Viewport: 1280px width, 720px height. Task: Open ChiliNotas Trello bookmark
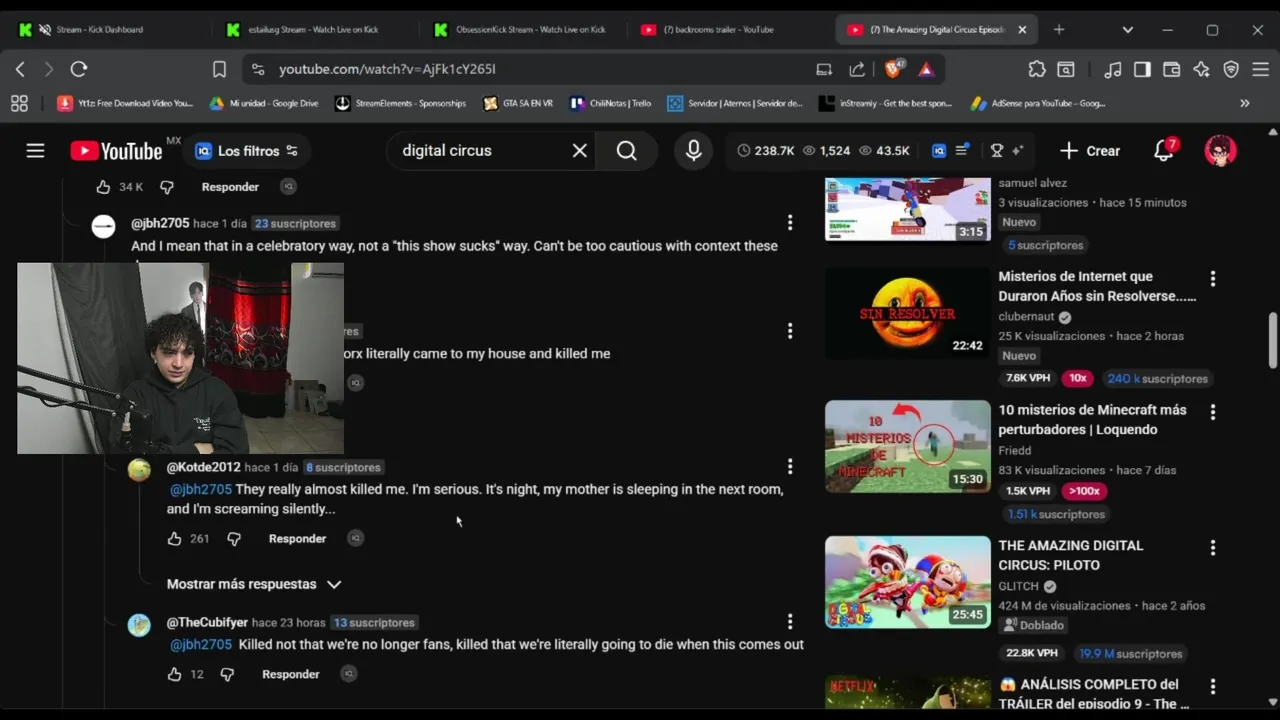point(610,103)
